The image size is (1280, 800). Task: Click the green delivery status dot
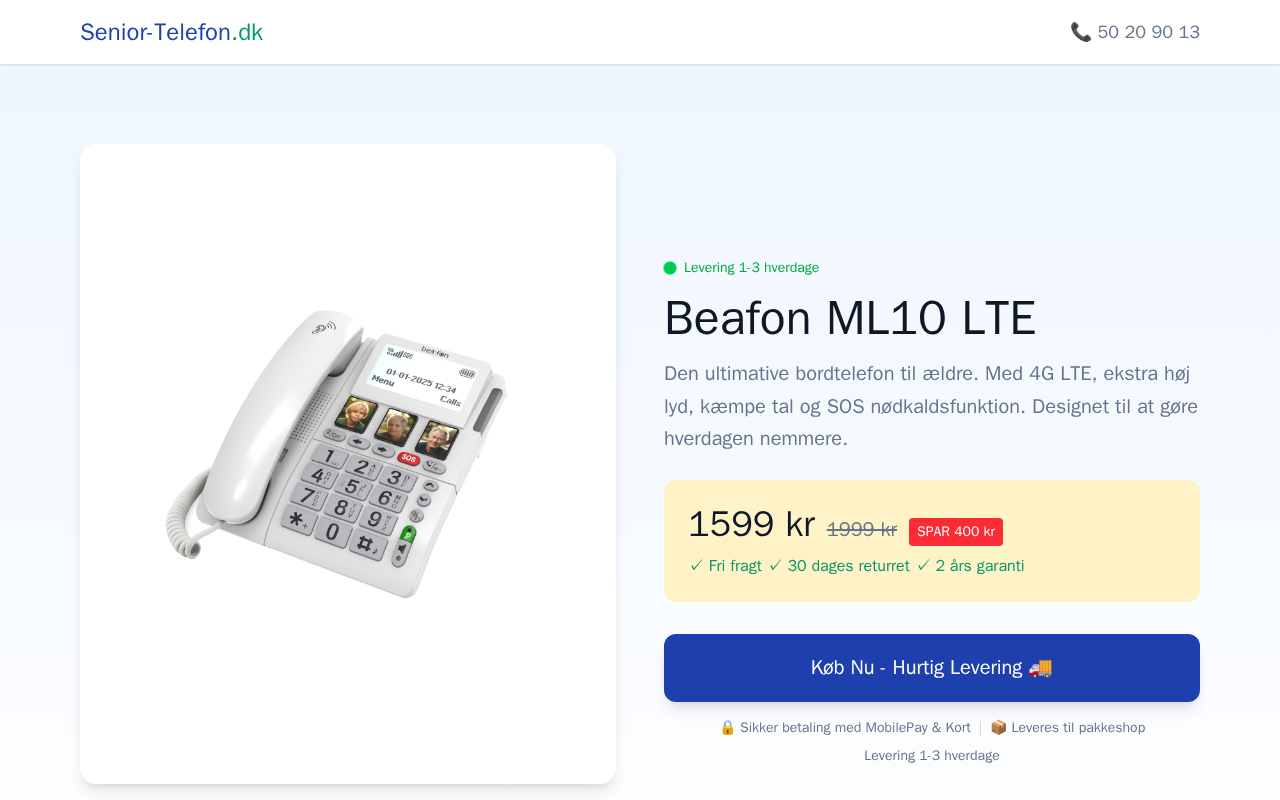[x=670, y=268]
